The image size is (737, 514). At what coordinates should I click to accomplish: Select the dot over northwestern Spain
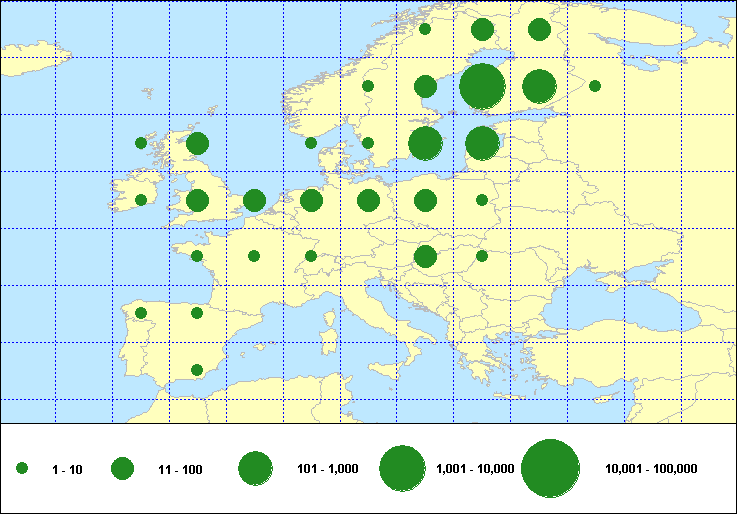(141, 313)
